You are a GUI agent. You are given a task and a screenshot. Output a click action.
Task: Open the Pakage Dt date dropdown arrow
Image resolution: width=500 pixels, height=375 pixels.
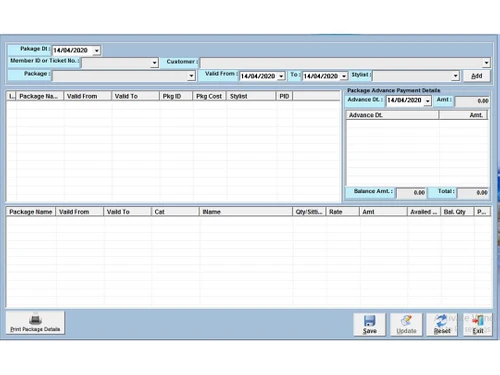pos(97,51)
